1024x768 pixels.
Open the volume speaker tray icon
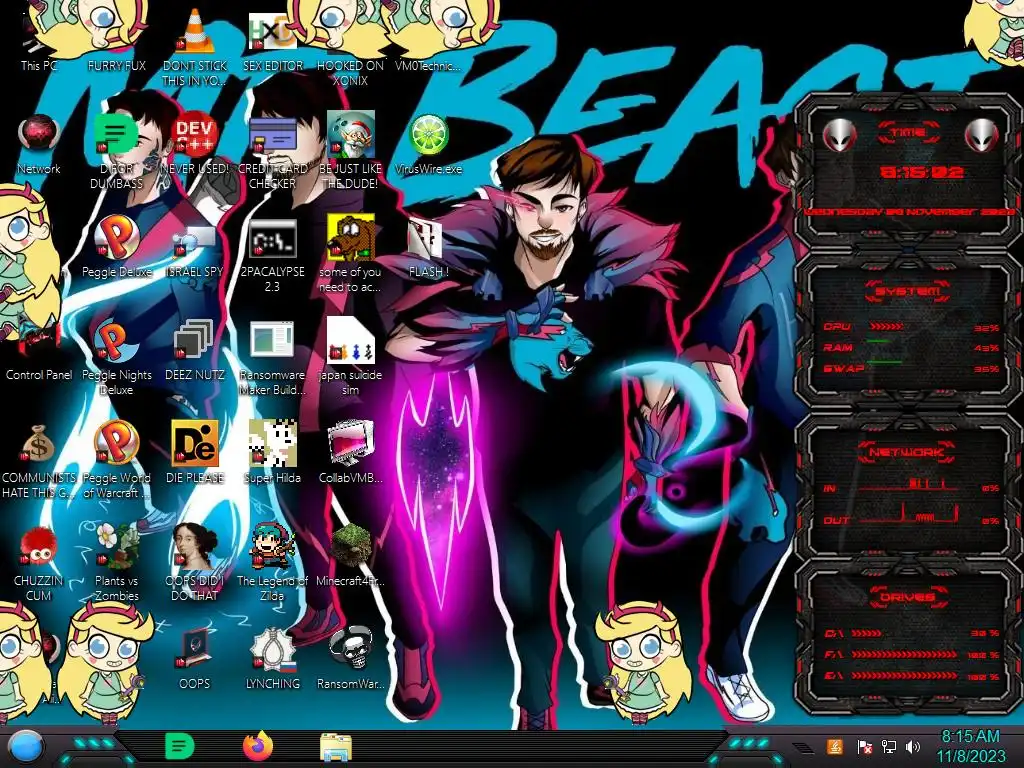click(912, 746)
